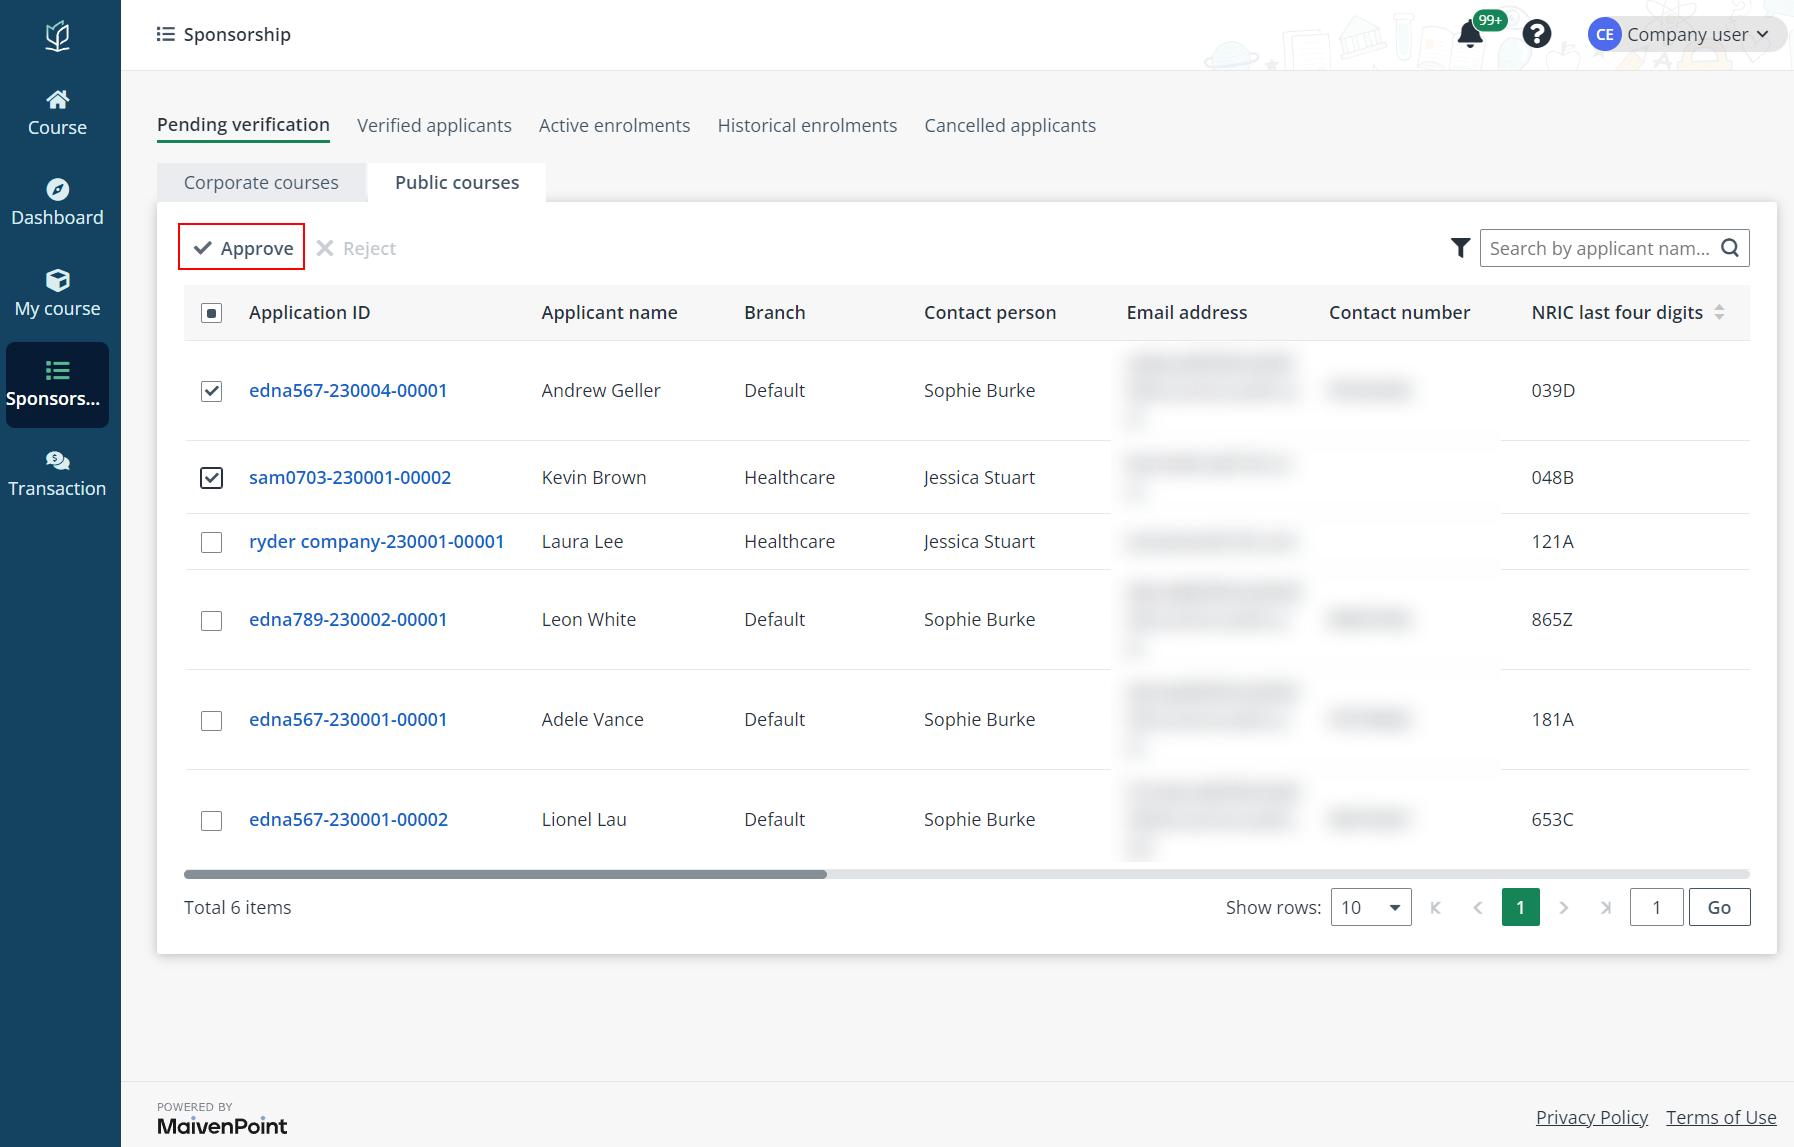Viewport: 1794px width, 1147px height.
Task: Select the Total 6 items text
Action: 238,907
